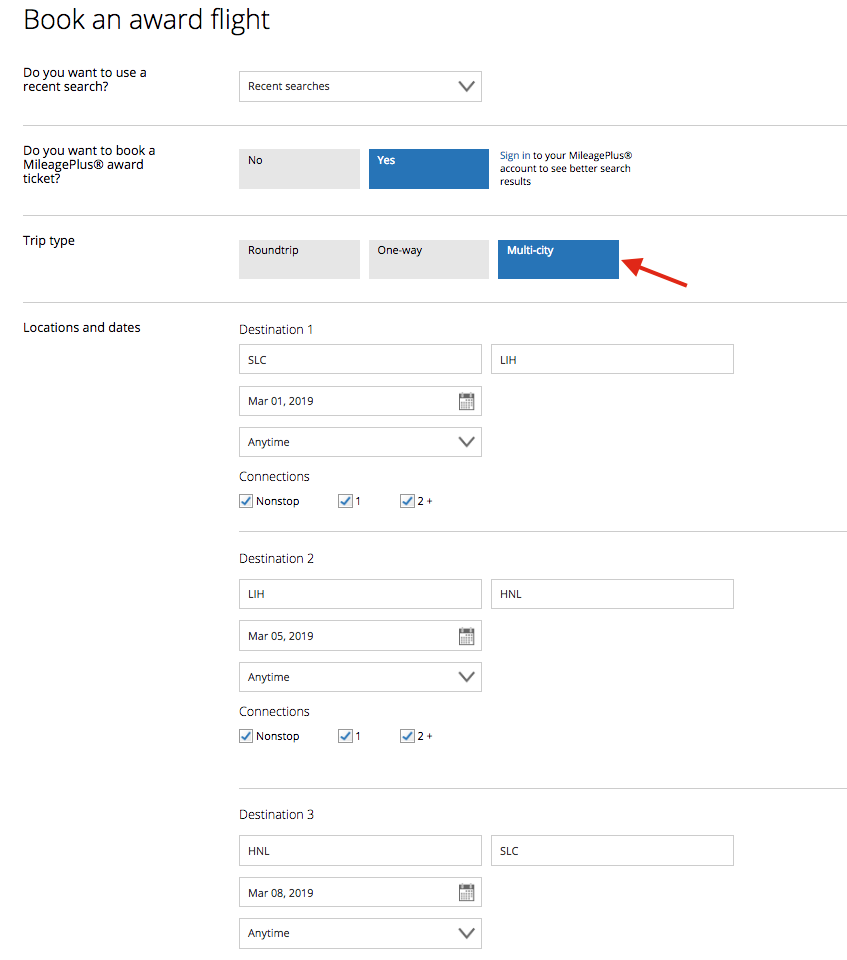
Task: Open the Anytime dropdown for Destination 1
Action: 359,441
